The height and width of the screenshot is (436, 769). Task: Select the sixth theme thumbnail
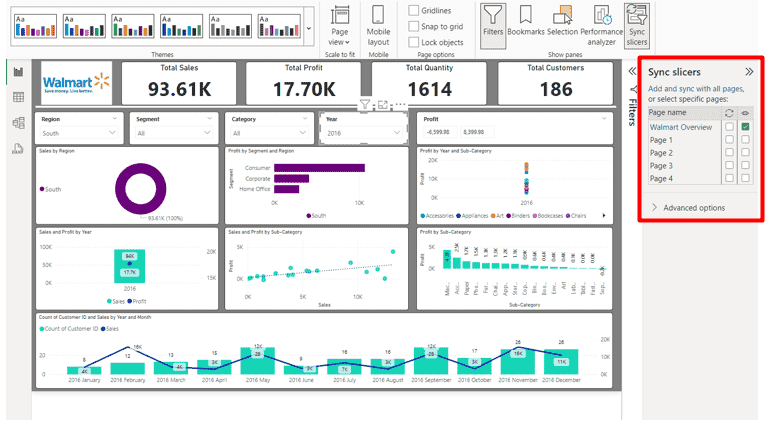(x=279, y=26)
